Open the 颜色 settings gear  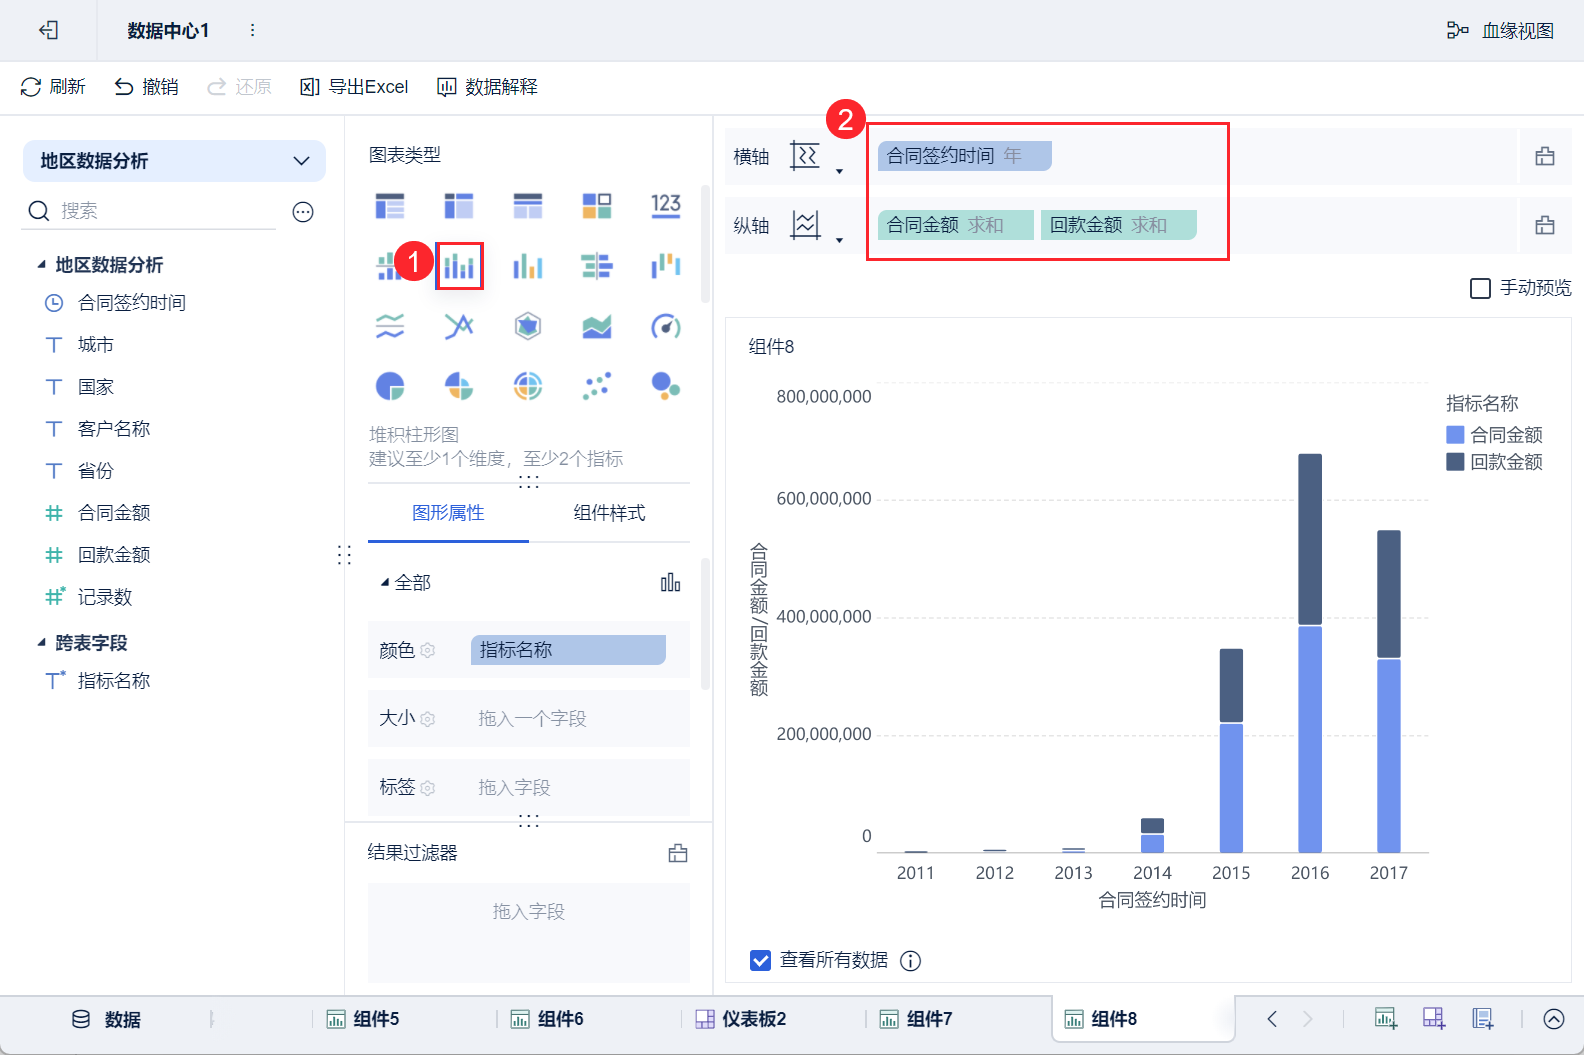428,651
